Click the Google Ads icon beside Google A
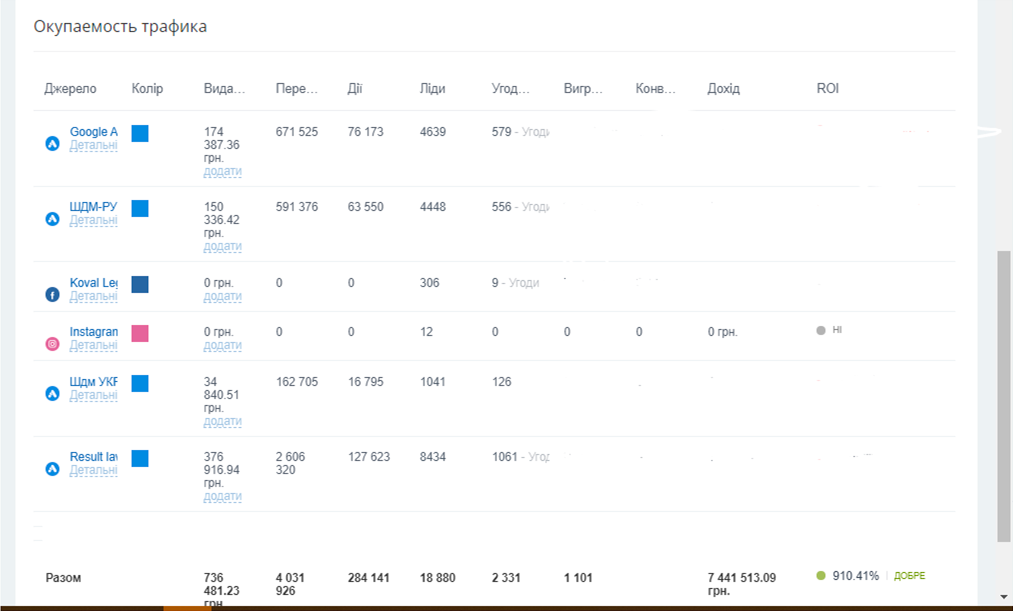 click(x=53, y=143)
